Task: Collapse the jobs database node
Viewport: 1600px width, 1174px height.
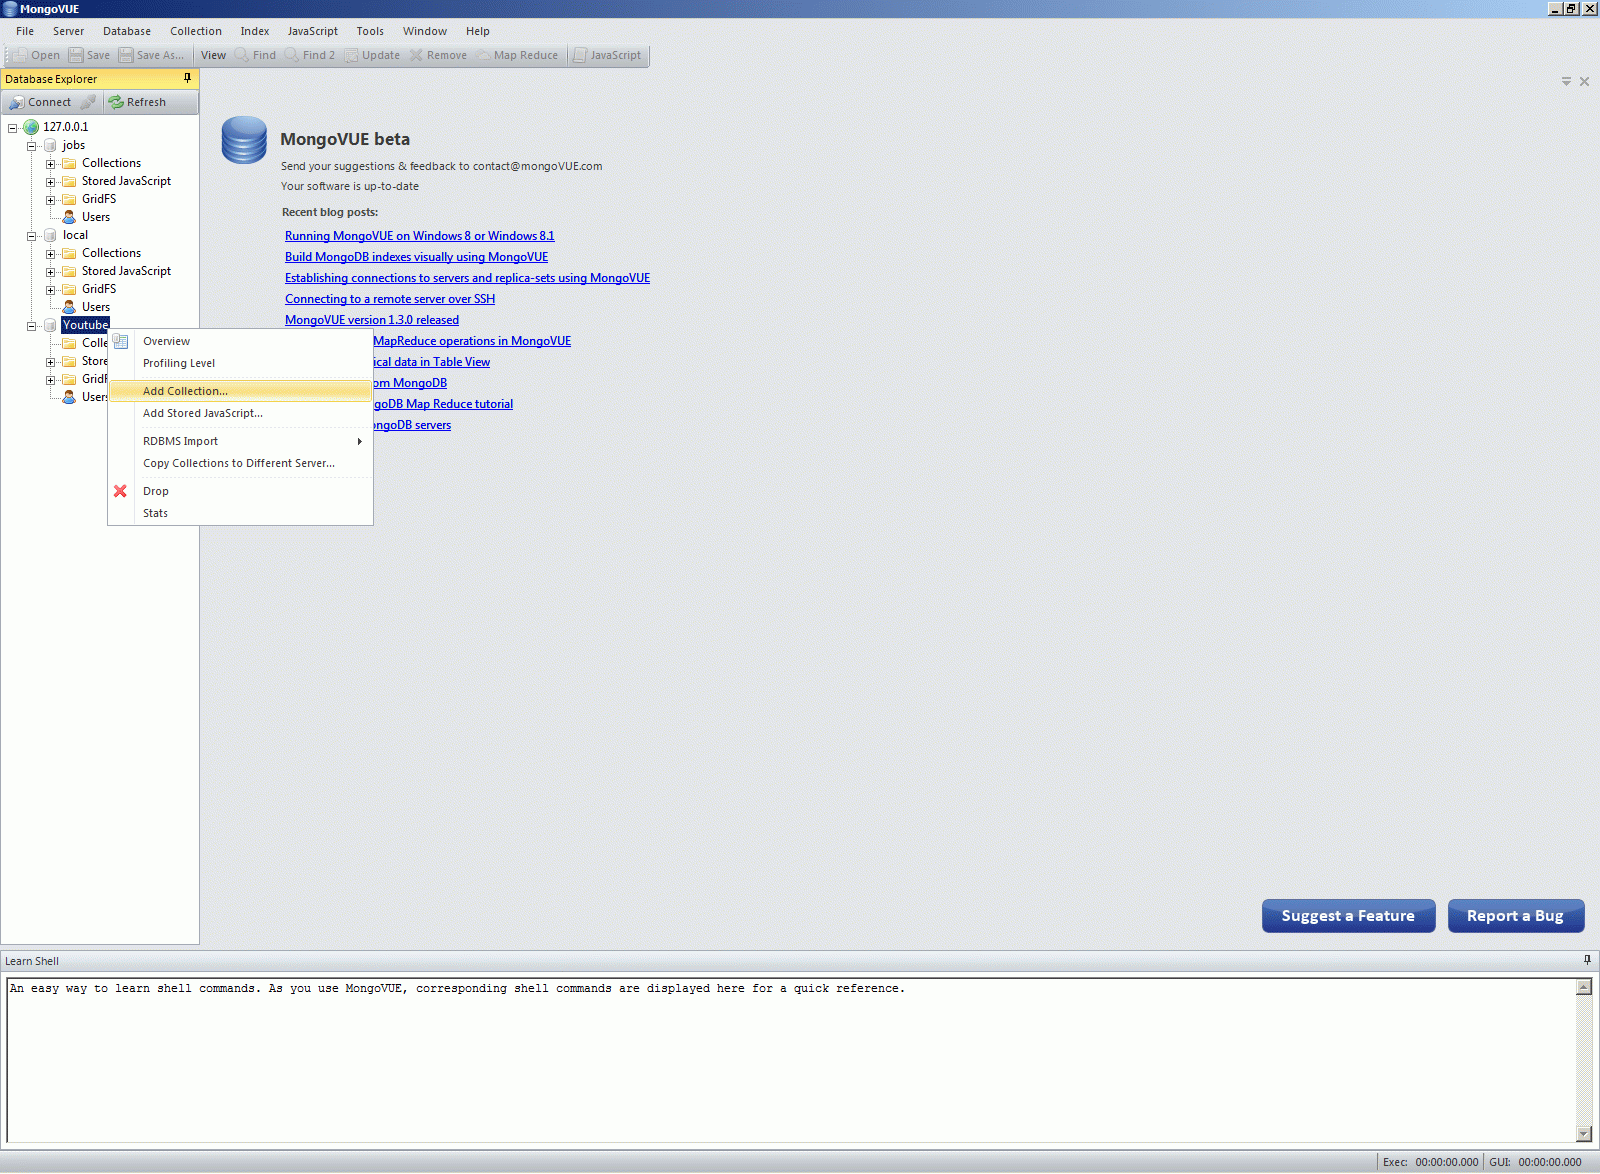Action: point(31,146)
